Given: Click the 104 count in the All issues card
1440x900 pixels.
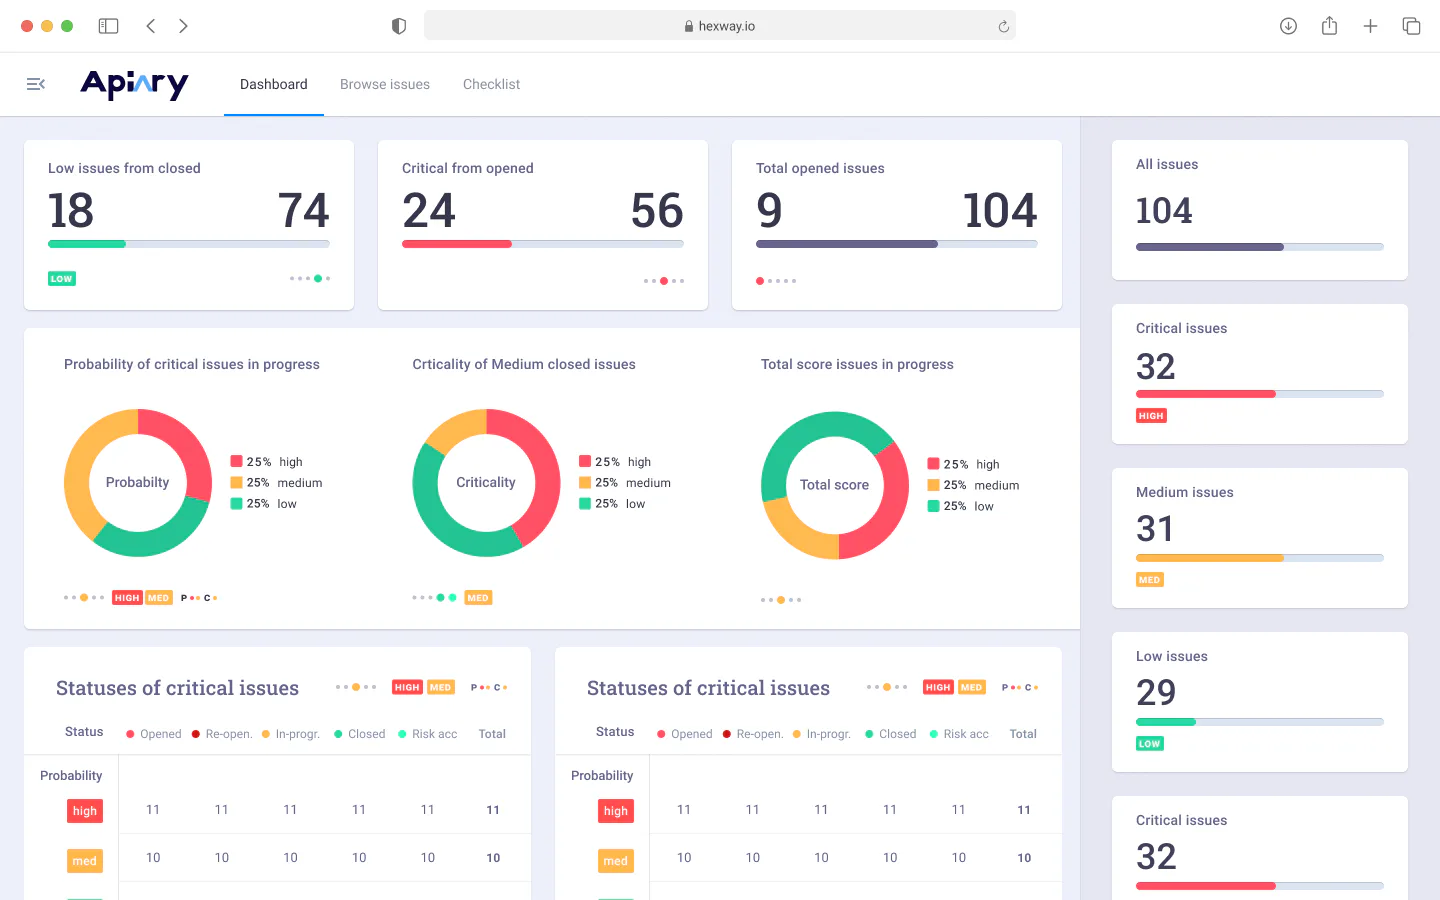Looking at the screenshot, I should tap(1164, 211).
